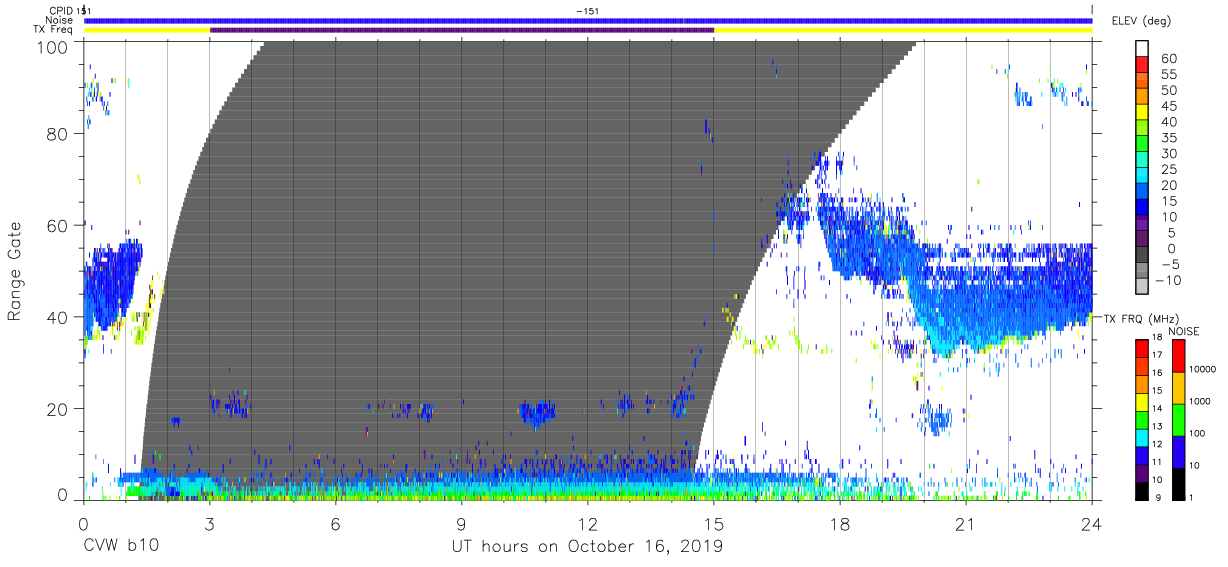The image size is (1228, 567).
Task: Click the "ELEV (deg)" legend title
Action: (x=1141, y=20)
